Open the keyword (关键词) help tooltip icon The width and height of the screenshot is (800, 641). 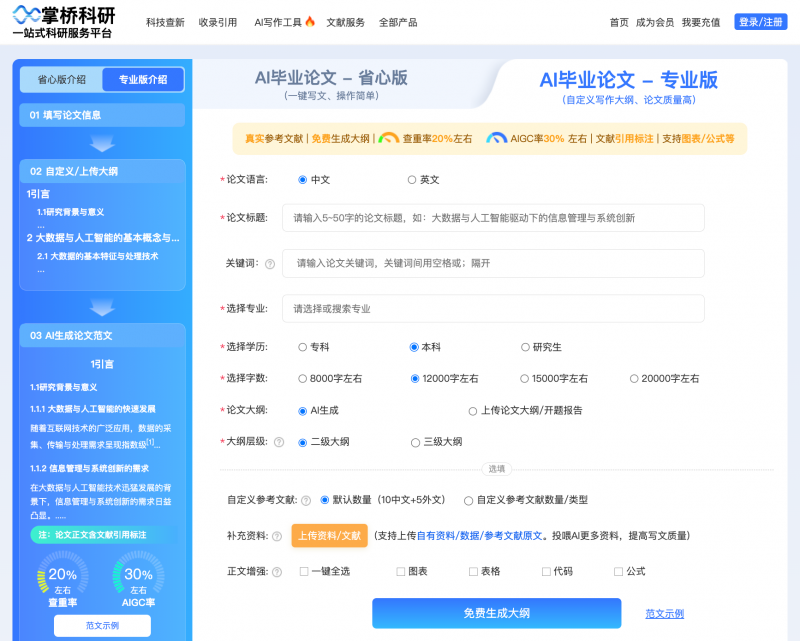pos(269,263)
